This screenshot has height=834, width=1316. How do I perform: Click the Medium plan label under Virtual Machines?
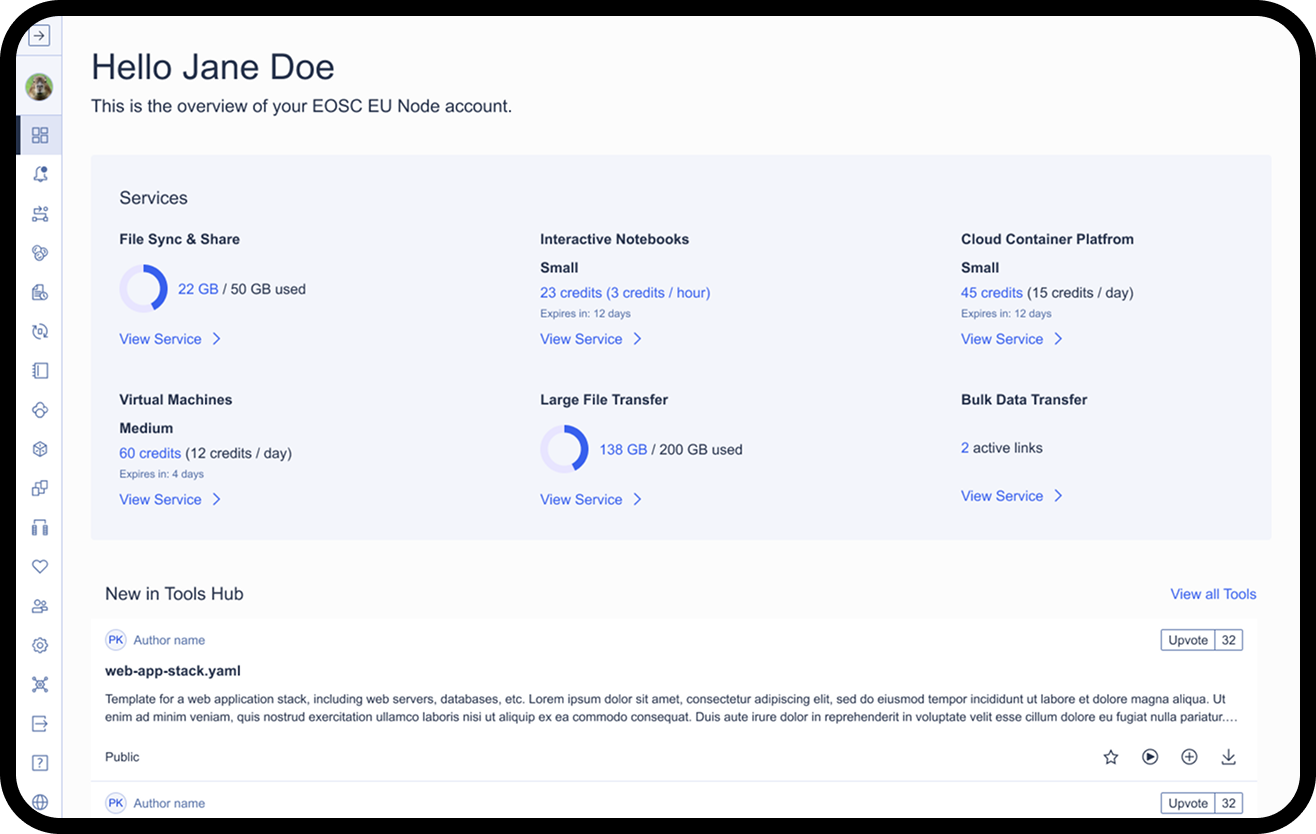pos(146,428)
